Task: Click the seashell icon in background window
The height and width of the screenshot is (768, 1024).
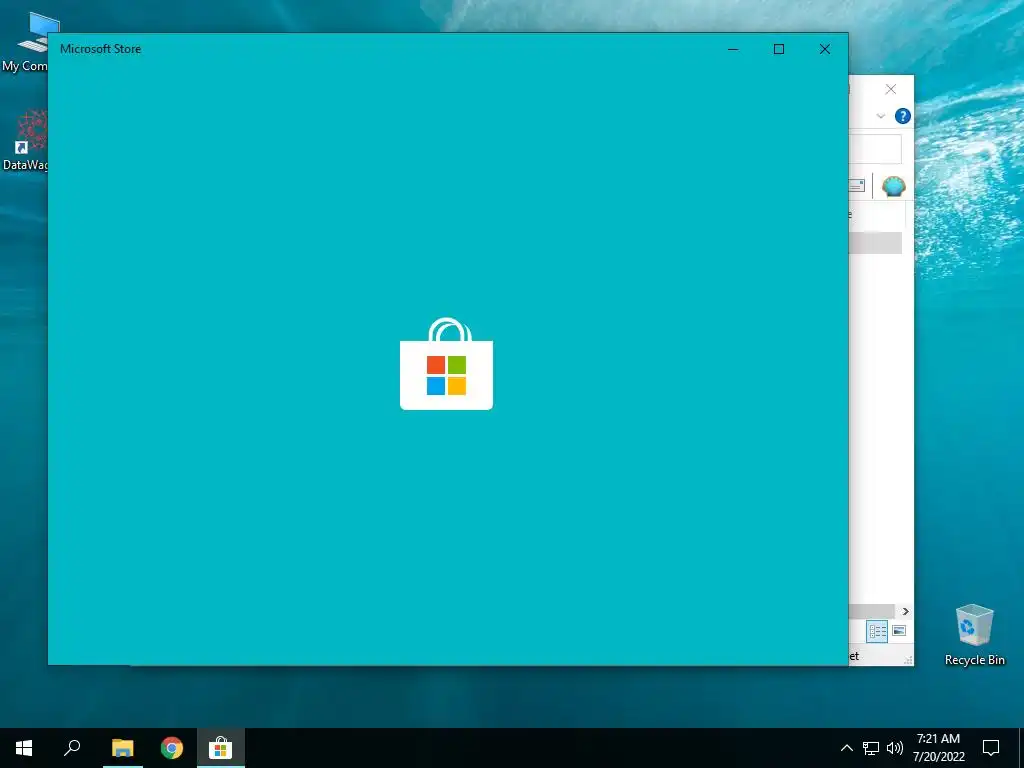Action: tap(893, 187)
